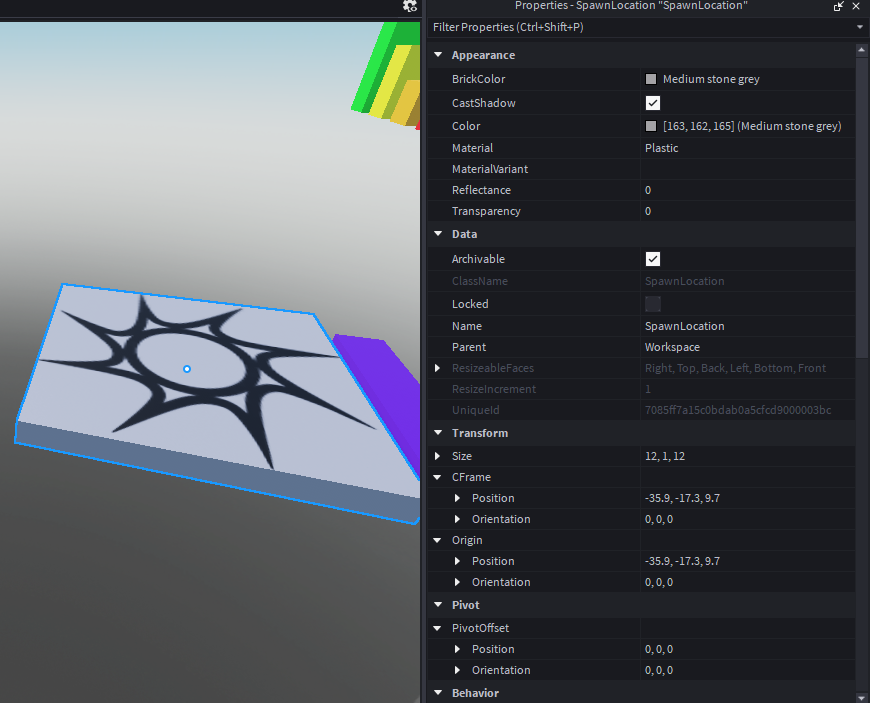Viewport: 870px width, 703px height.
Task: Expand the Position row under CFrame
Action: click(457, 498)
